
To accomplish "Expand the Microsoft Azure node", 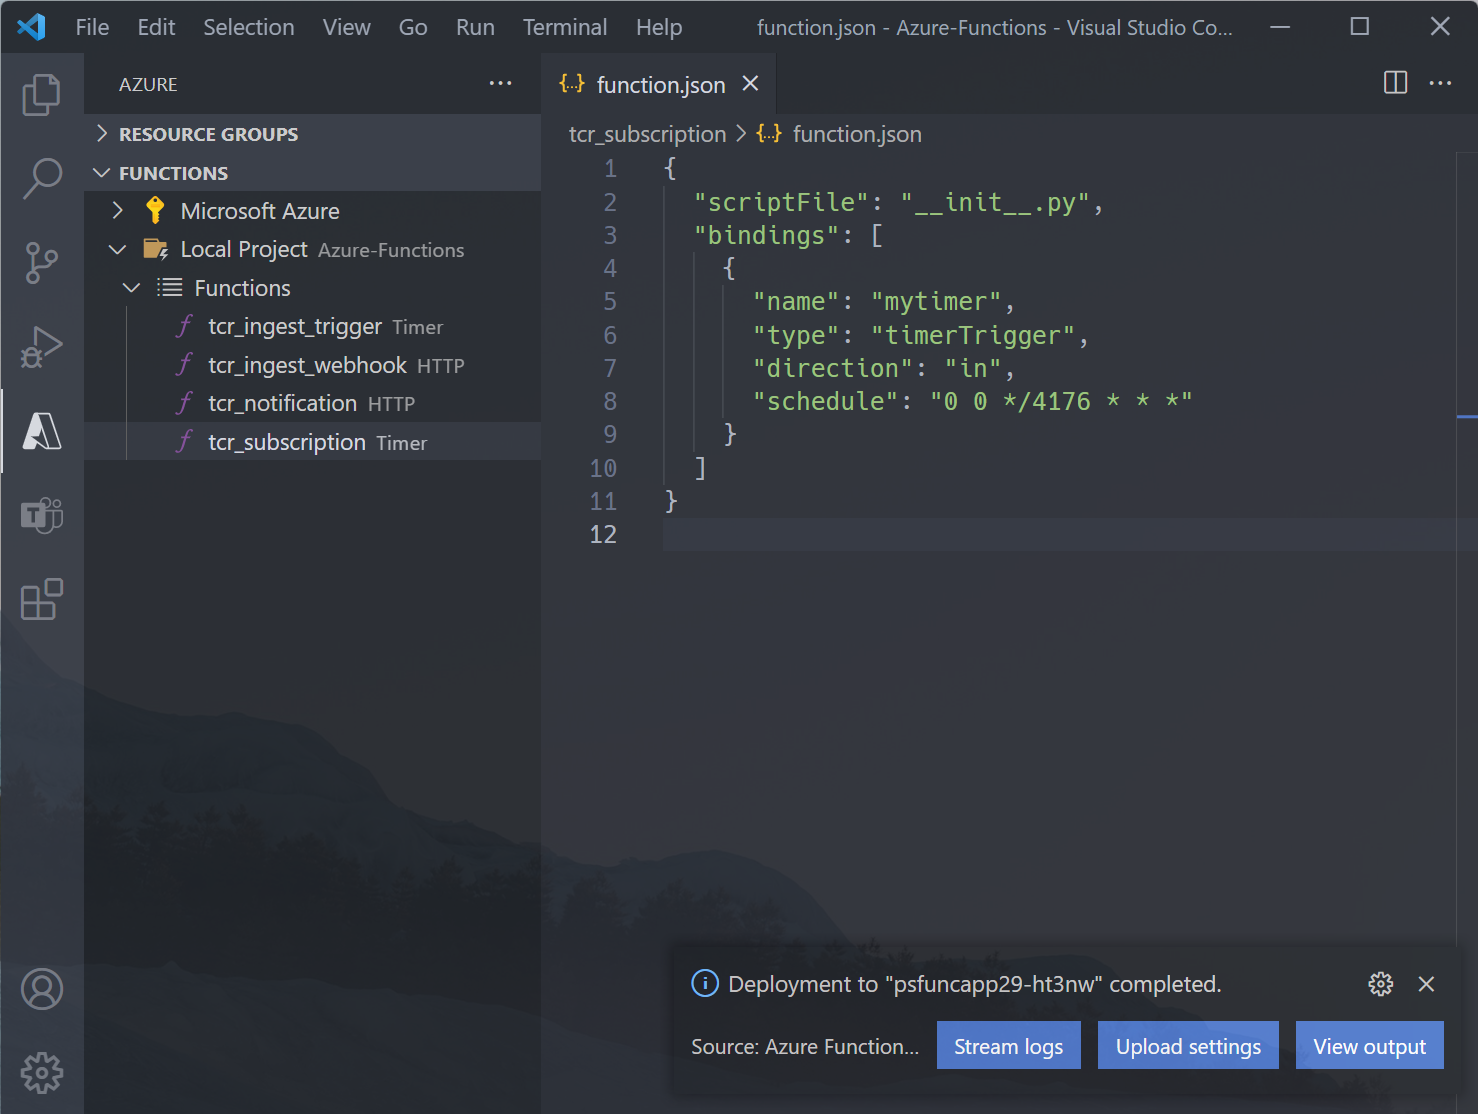I will [117, 211].
